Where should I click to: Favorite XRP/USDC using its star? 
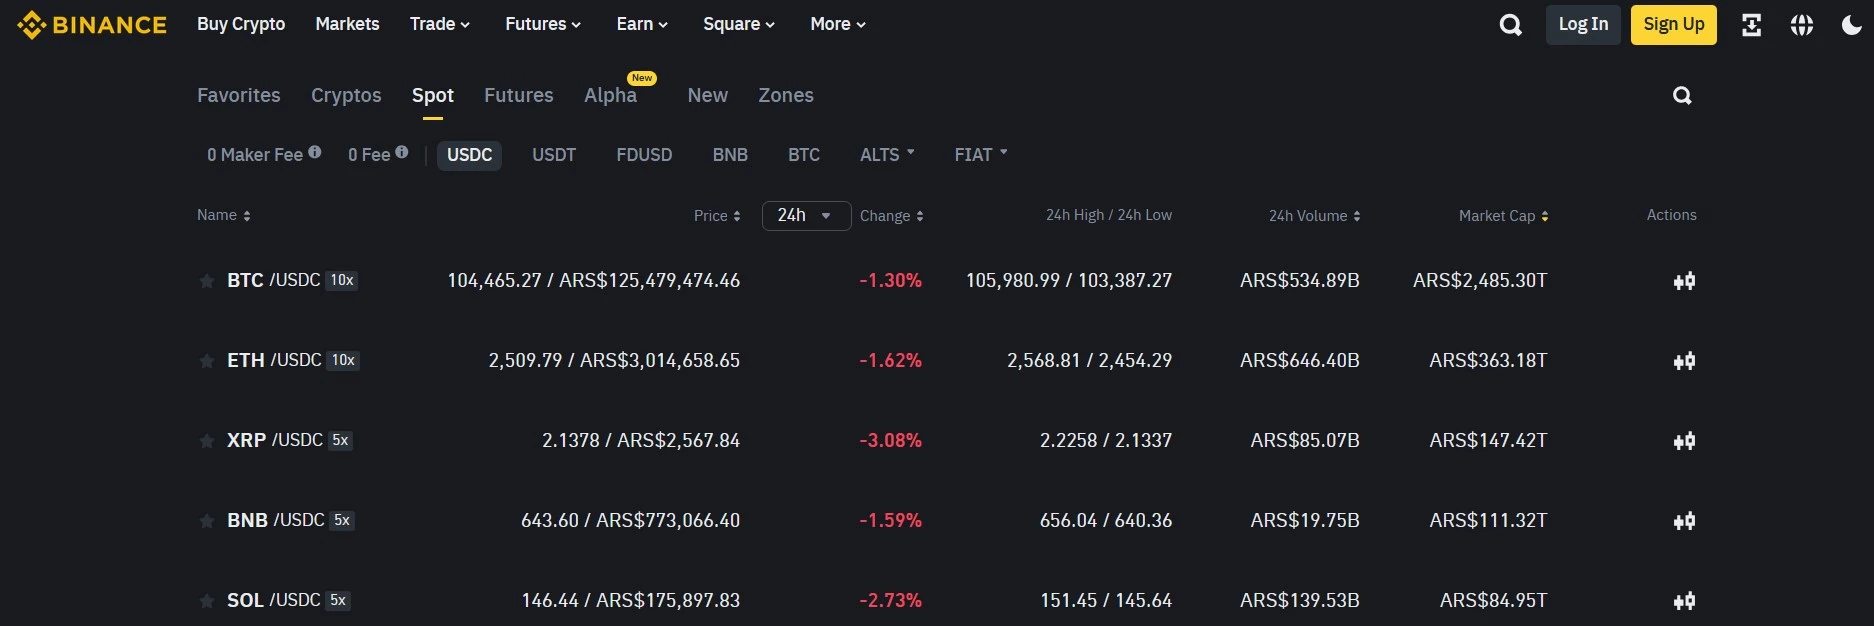206,441
